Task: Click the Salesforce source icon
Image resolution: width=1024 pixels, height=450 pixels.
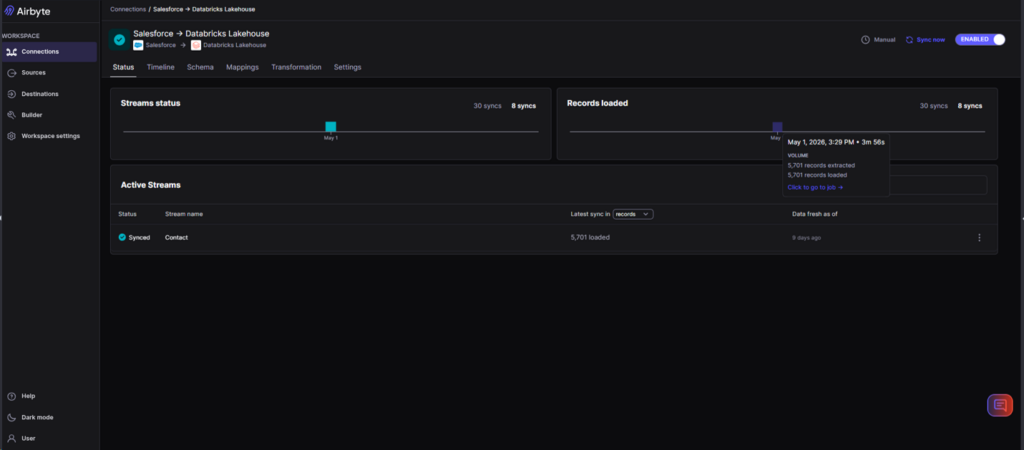Action: click(138, 45)
